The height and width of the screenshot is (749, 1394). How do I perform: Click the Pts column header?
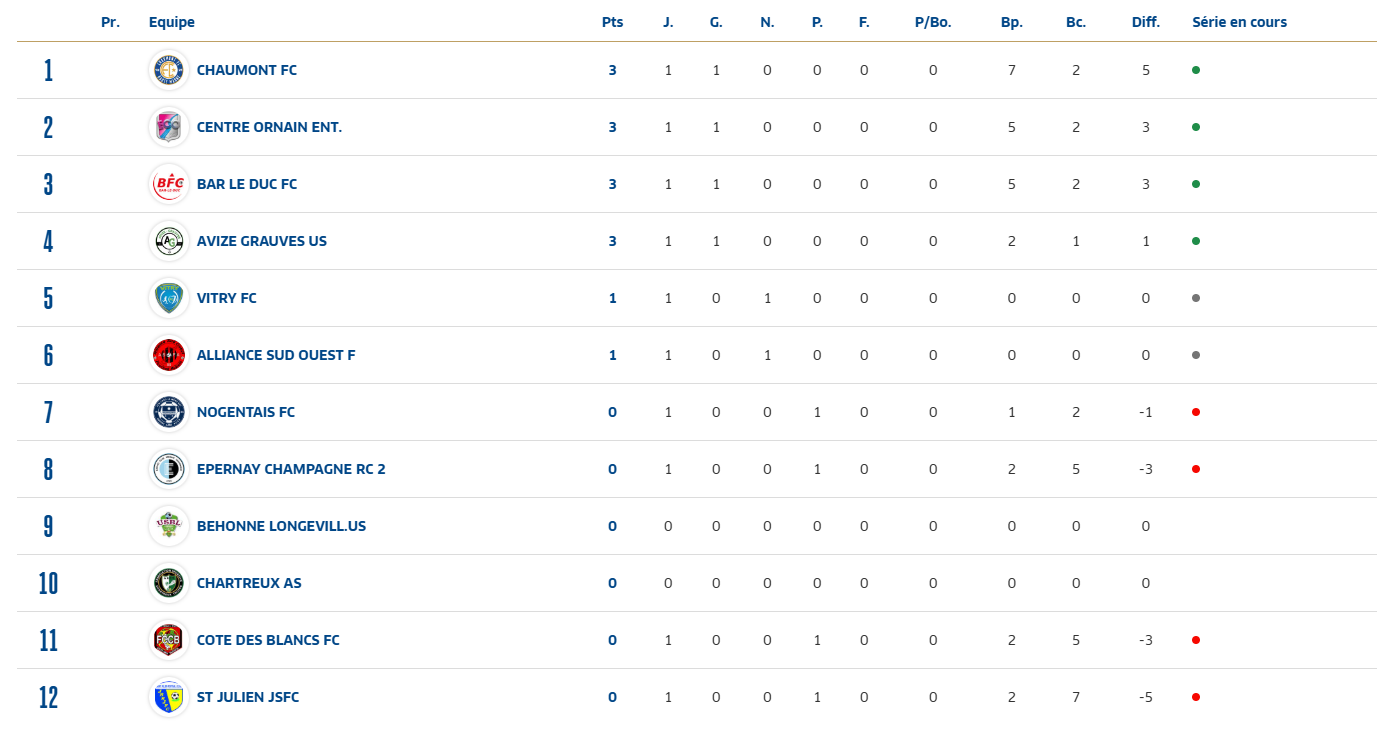click(612, 22)
